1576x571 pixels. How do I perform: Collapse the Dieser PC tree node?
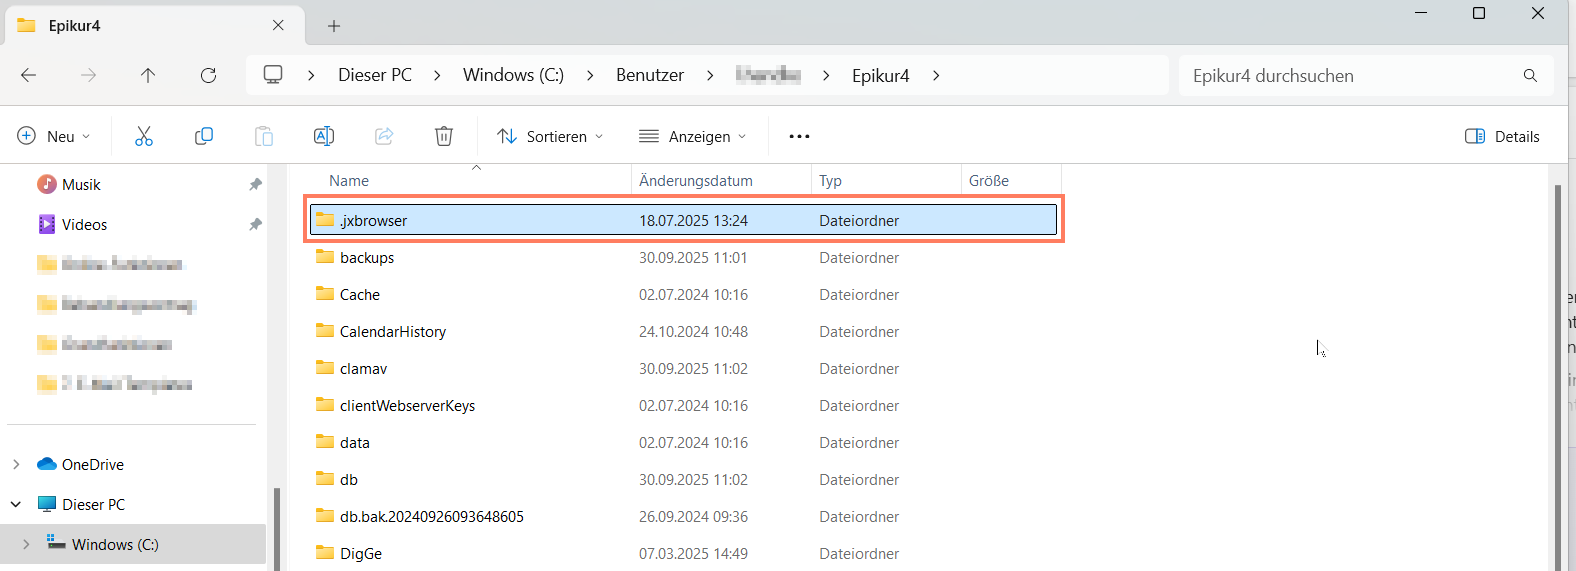[x=16, y=504]
